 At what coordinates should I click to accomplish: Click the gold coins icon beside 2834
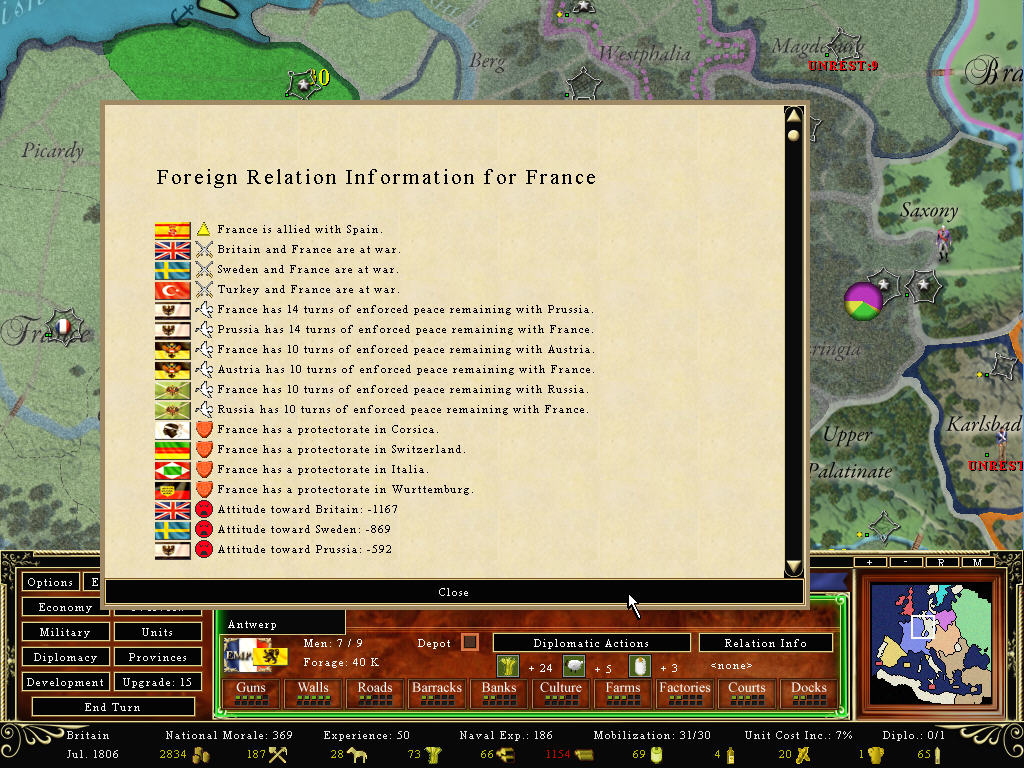(201, 755)
